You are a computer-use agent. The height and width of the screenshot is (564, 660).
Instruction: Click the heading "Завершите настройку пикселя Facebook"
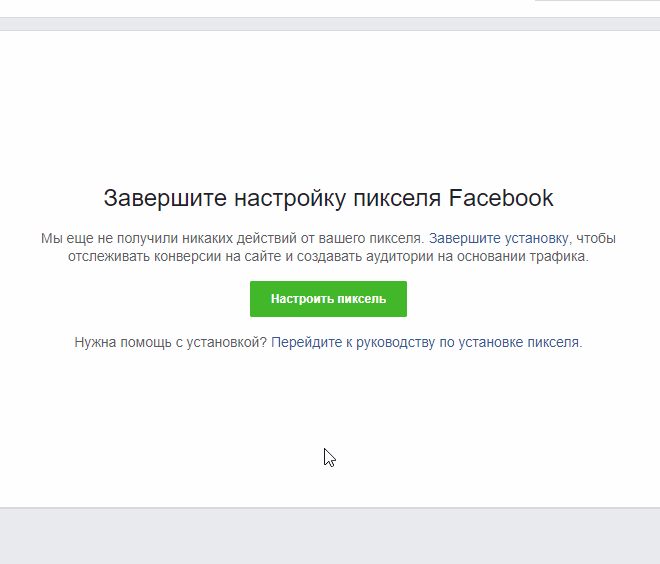328,198
